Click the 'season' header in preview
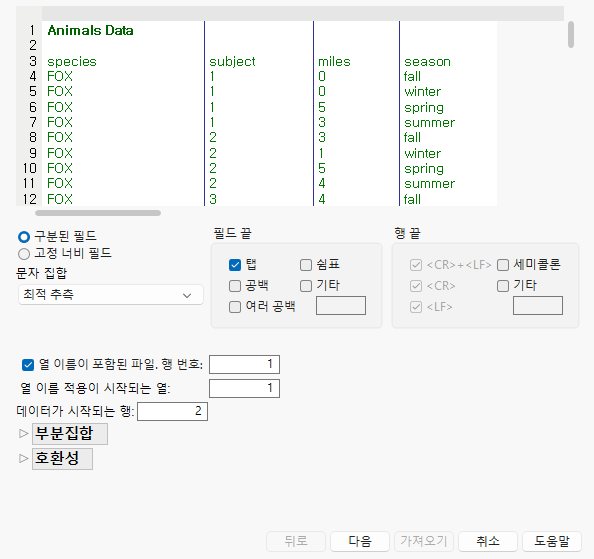Screen dimensions: 594x559 [x=427, y=62]
